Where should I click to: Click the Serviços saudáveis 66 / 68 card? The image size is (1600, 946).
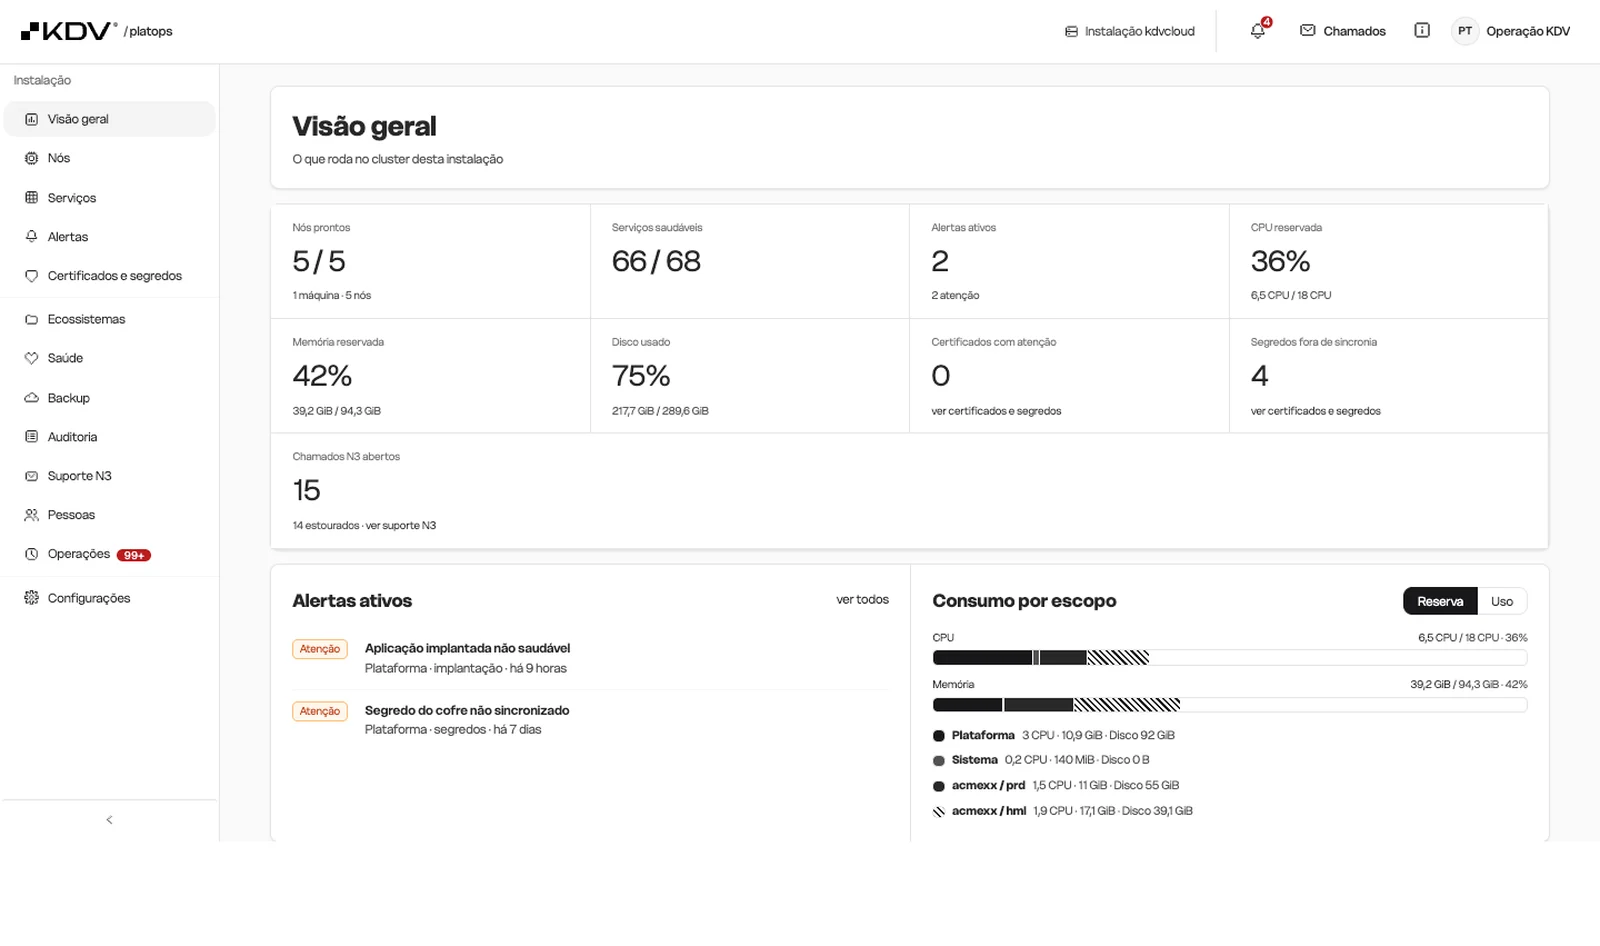coord(750,262)
